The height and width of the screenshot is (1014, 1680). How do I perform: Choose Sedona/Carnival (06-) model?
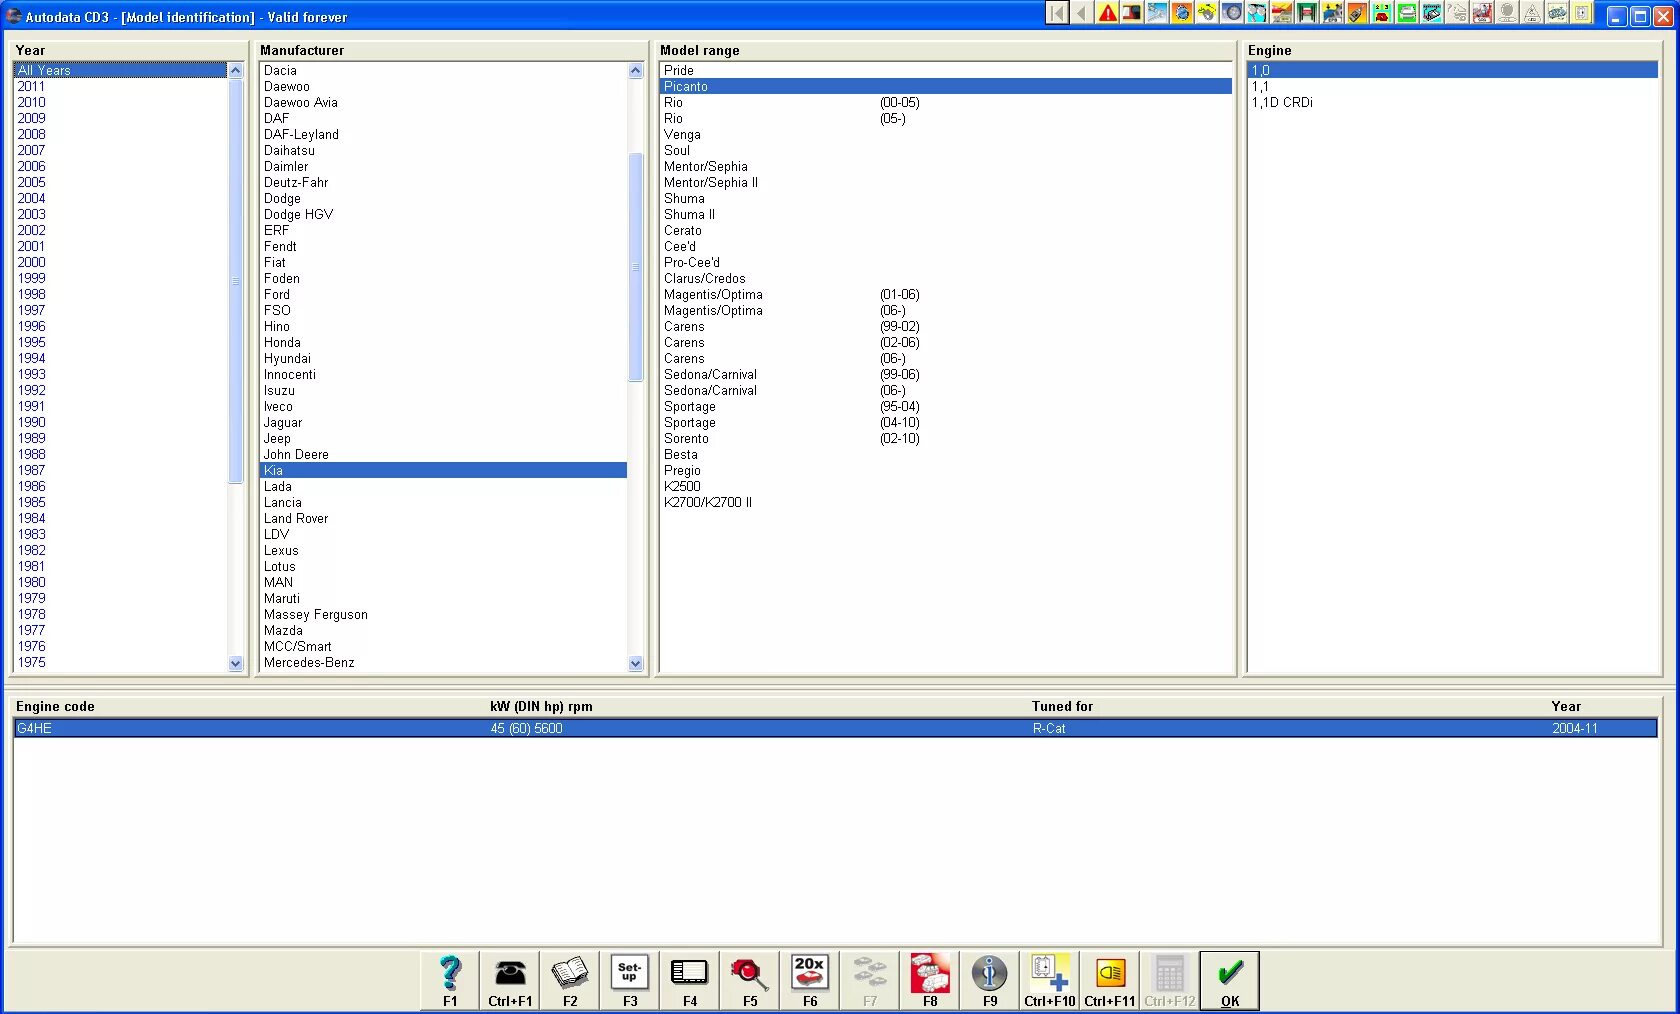[x=946, y=391]
